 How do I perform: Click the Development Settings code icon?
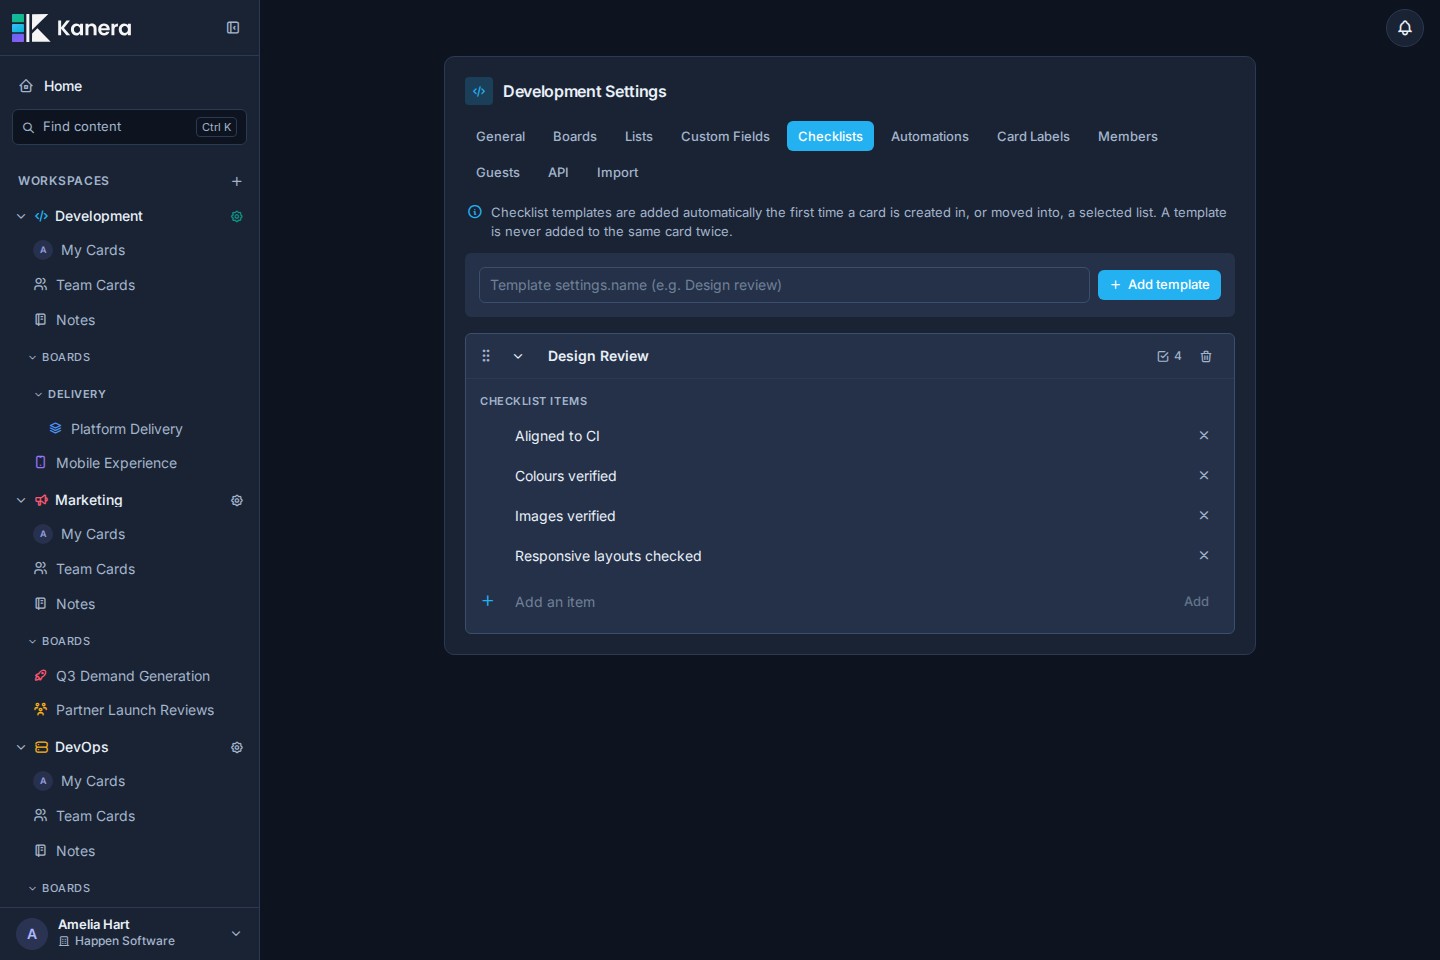point(479,91)
